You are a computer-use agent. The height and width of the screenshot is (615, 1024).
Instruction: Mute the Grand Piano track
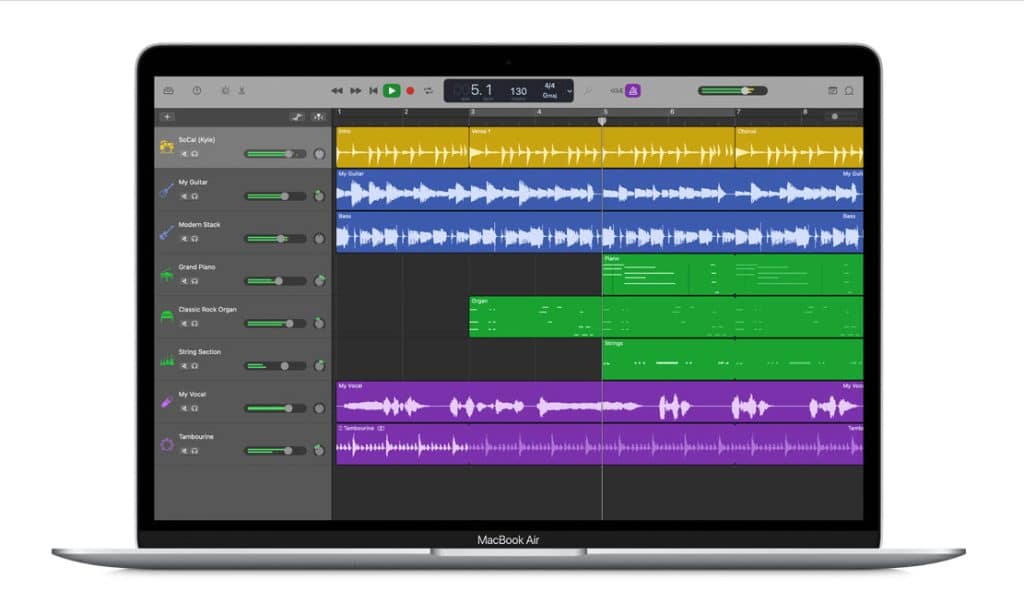click(184, 281)
